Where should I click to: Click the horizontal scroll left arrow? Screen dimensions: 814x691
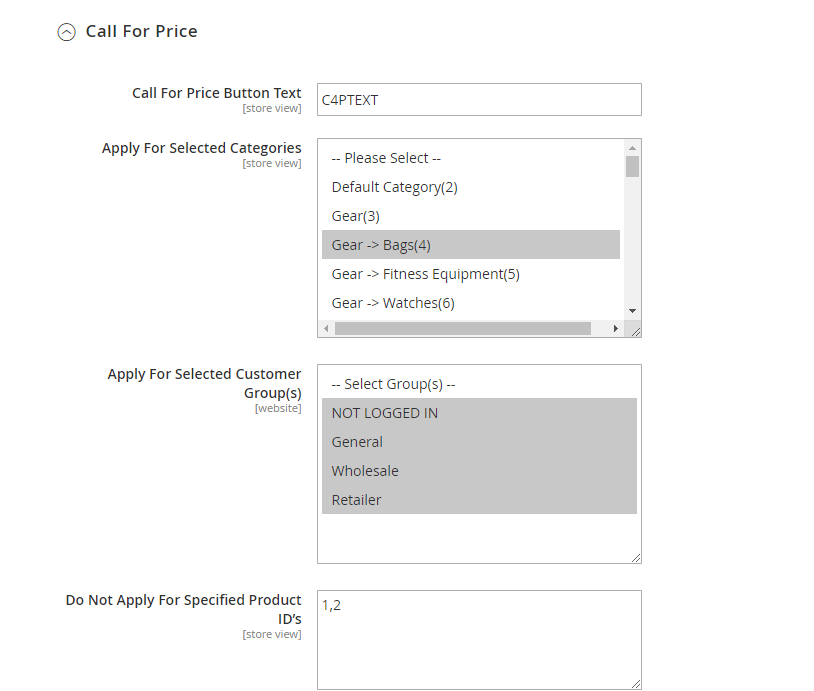326,329
